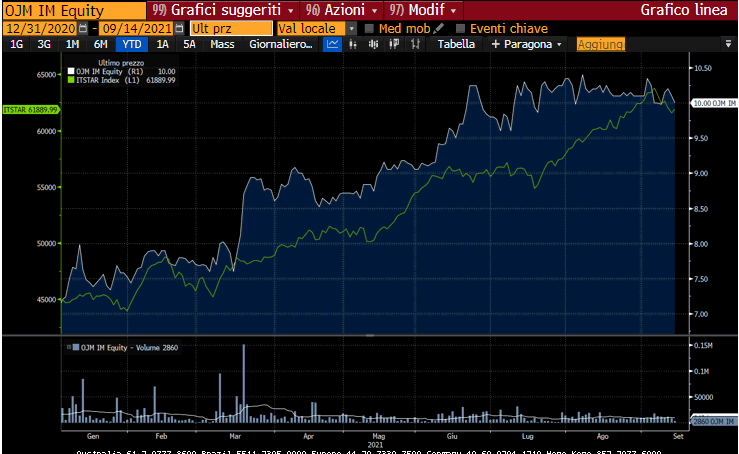Edit the end date field 09/14/2021
The height and width of the screenshot is (454, 739).
point(137,29)
